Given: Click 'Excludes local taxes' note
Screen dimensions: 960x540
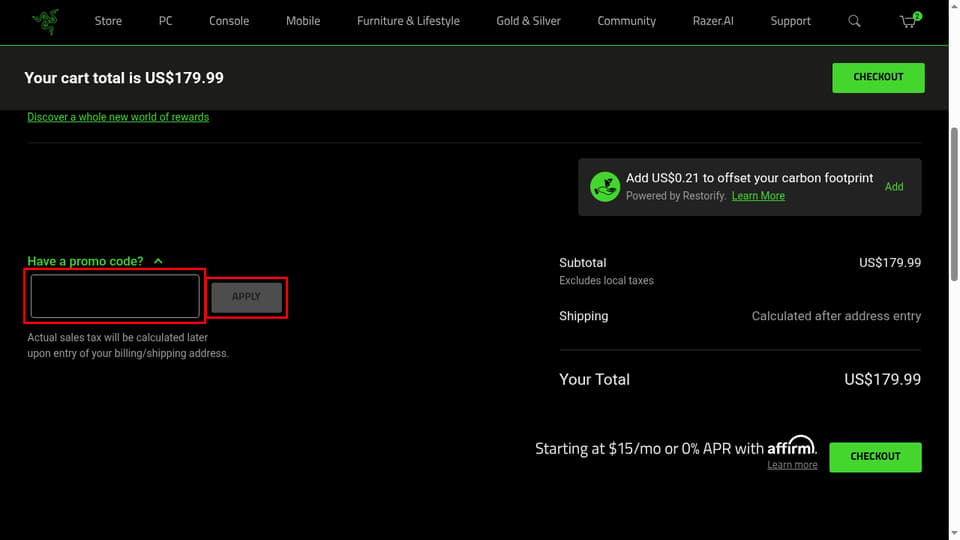Looking at the screenshot, I should click(x=606, y=280).
